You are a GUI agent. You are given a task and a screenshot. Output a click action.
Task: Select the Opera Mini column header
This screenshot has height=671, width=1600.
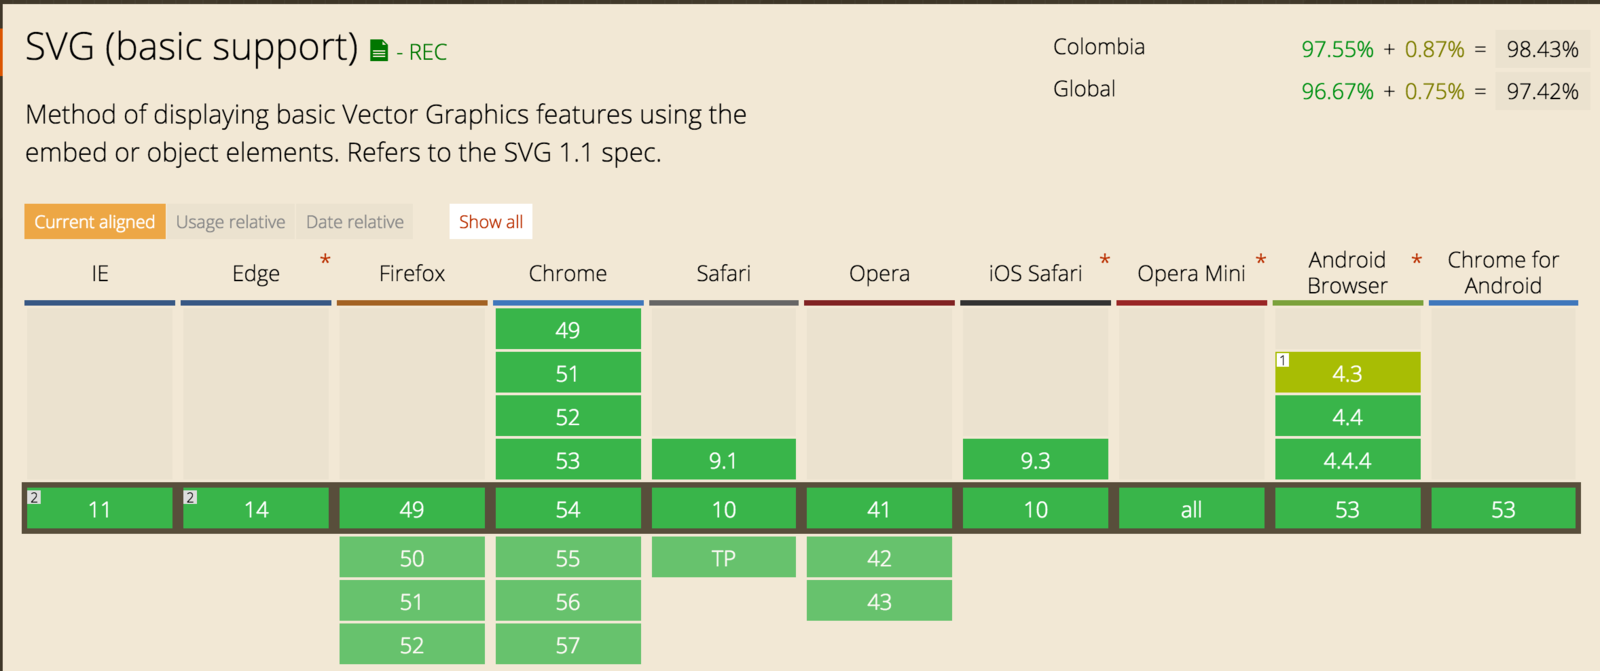click(1191, 274)
